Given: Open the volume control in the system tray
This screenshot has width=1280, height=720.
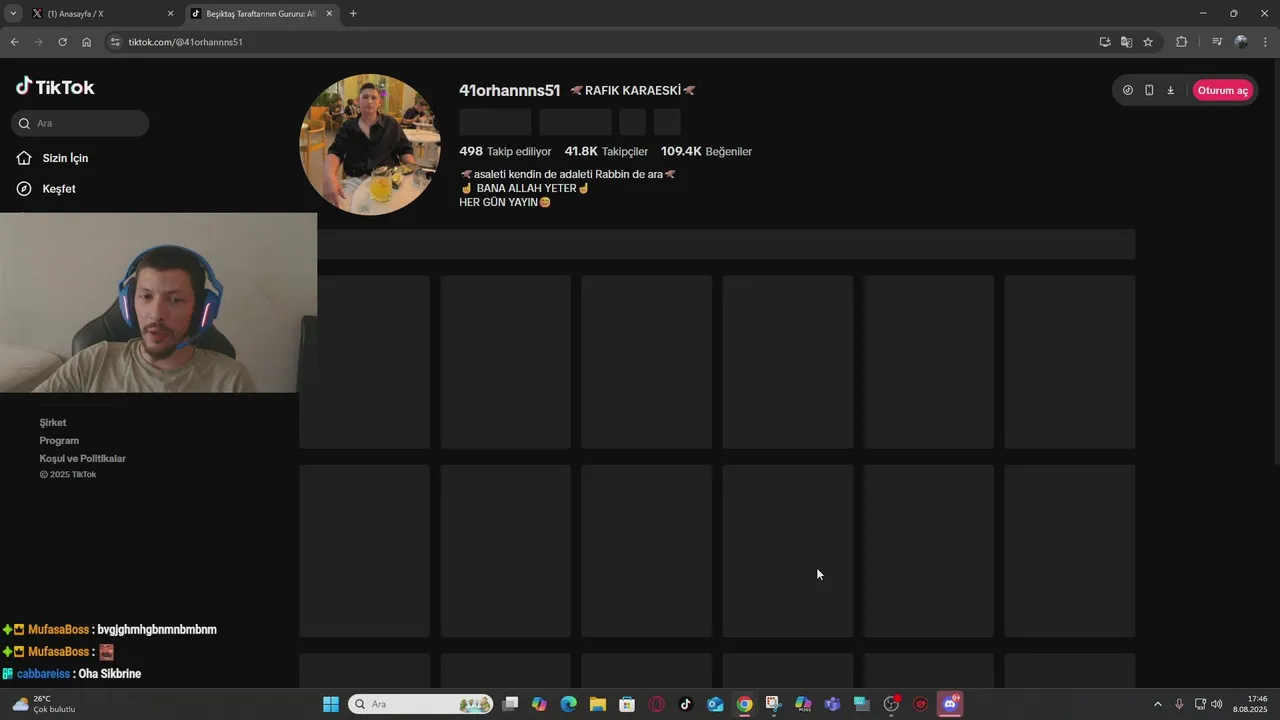Looking at the screenshot, I should [x=1217, y=704].
